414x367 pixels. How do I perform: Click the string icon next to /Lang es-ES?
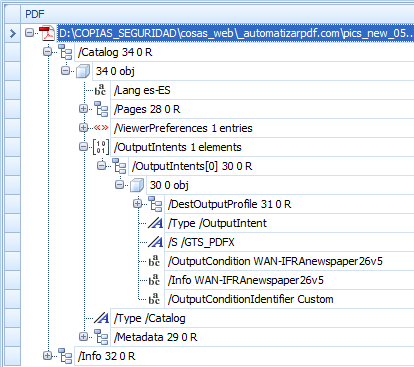[x=100, y=90]
